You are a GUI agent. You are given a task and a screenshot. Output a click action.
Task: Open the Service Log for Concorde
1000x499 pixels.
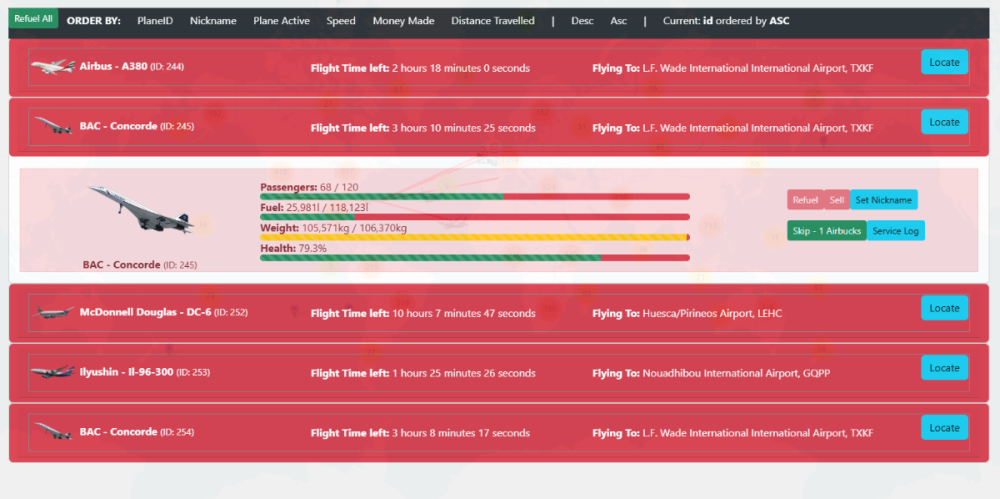[x=895, y=231]
